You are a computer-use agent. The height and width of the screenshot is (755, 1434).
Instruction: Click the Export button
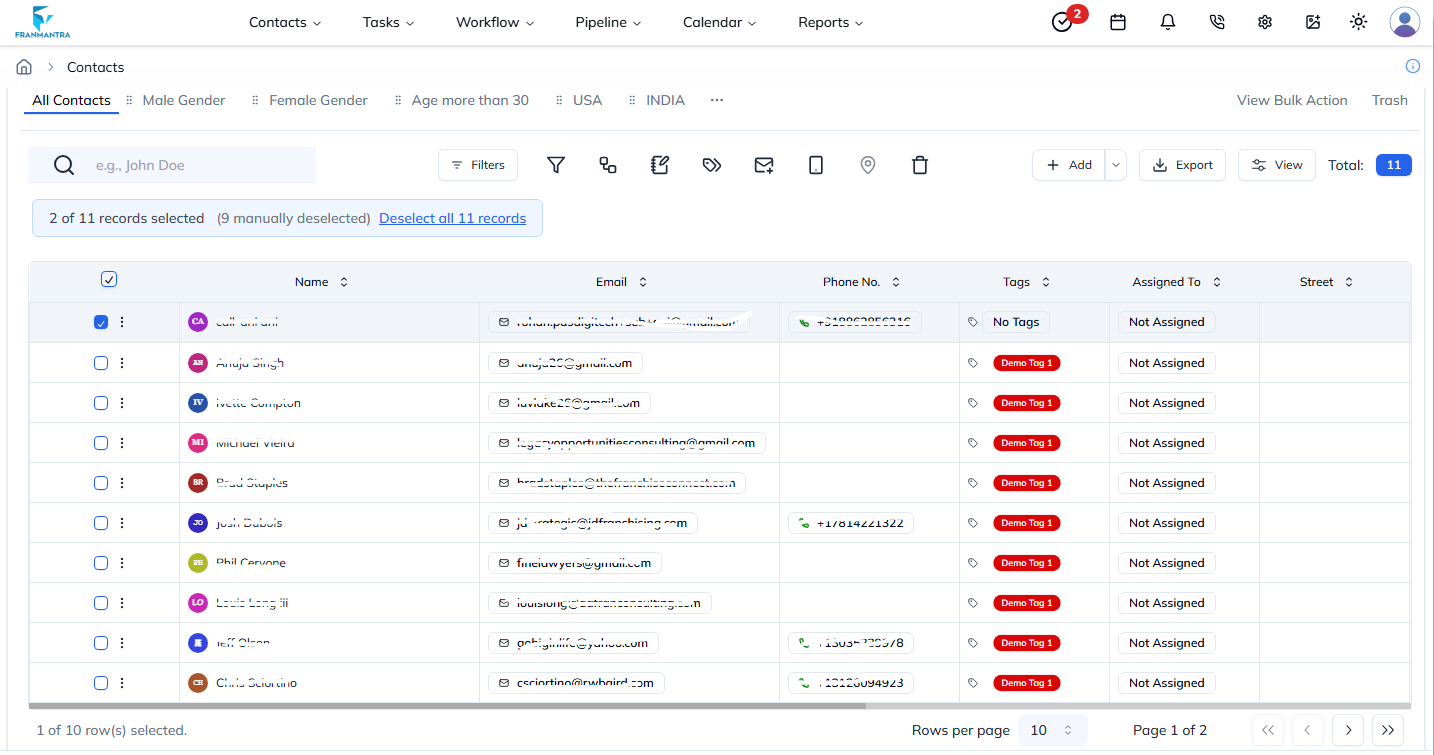(1182, 165)
